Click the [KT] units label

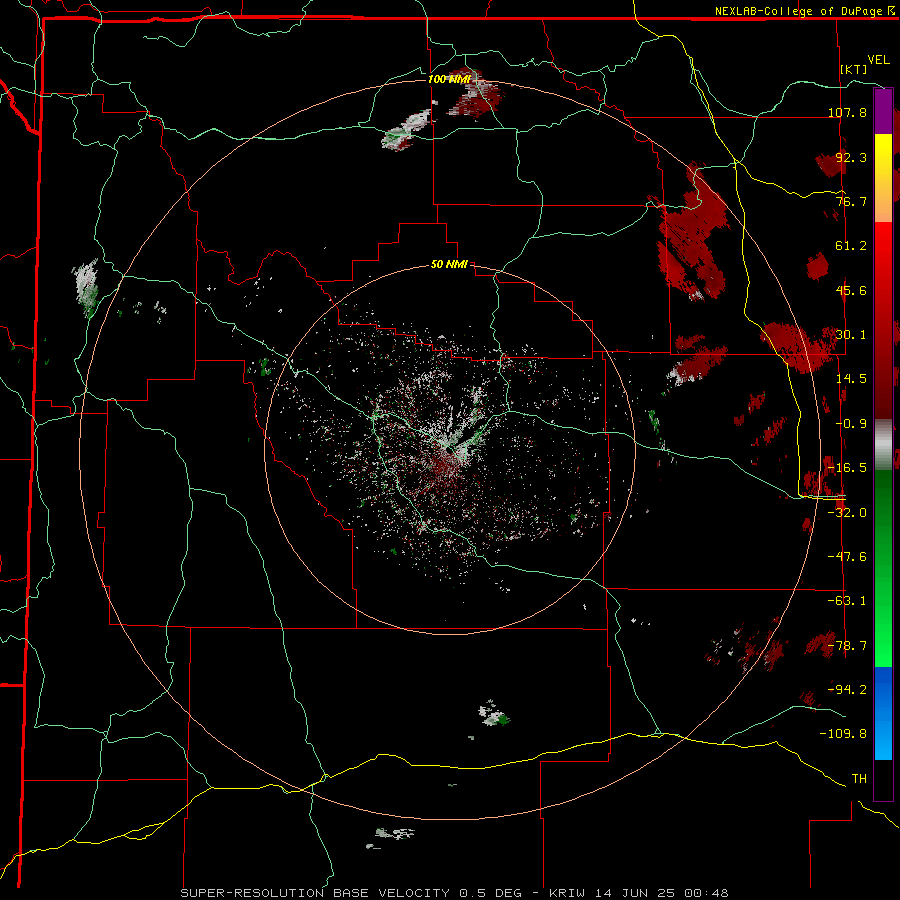854,69
